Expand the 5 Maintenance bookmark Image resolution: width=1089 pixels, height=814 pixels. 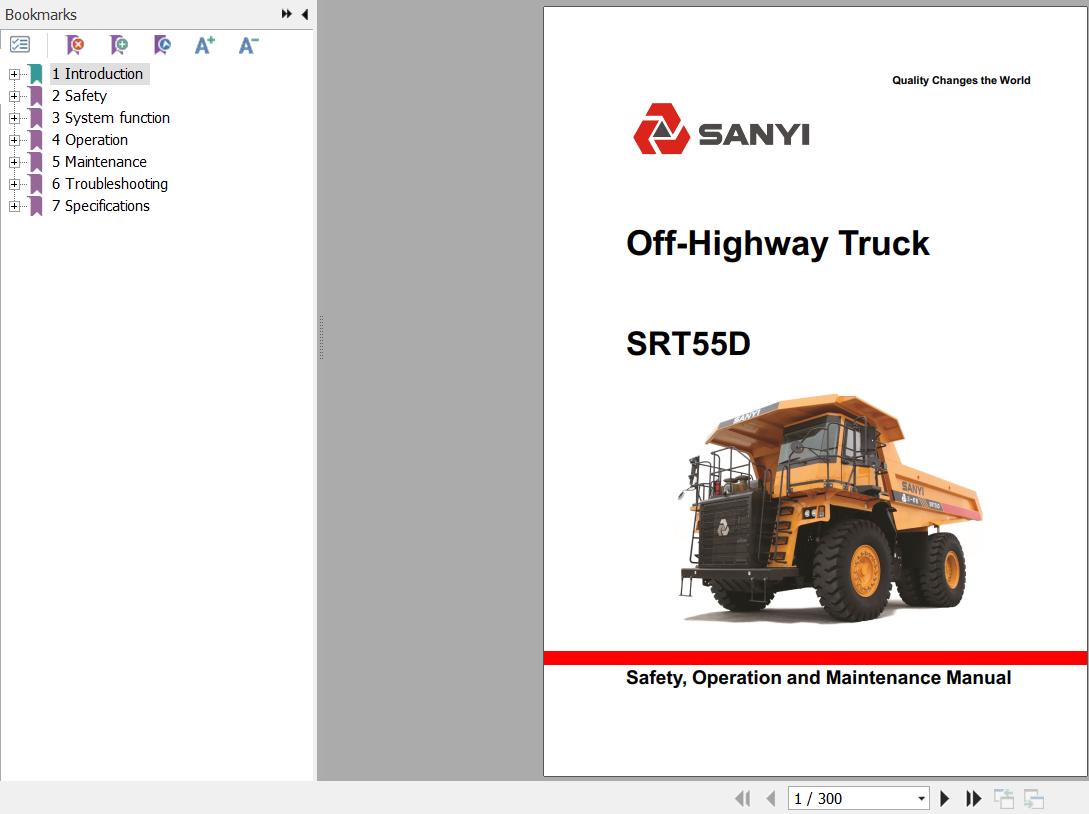coord(14,162)
